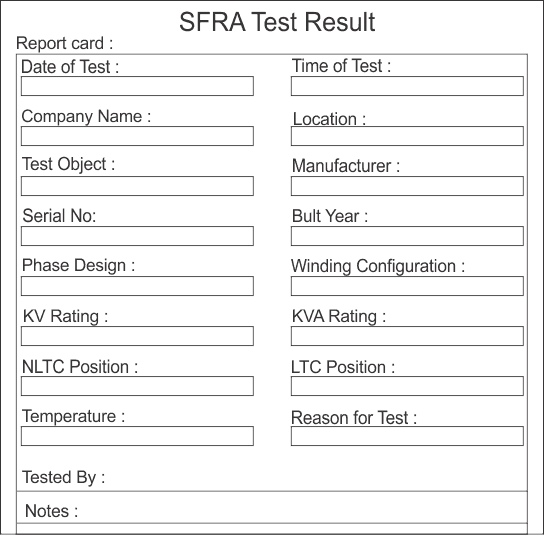544x535 pixels.
Task: Focus the Serial No input field
Action: point(137,236)
